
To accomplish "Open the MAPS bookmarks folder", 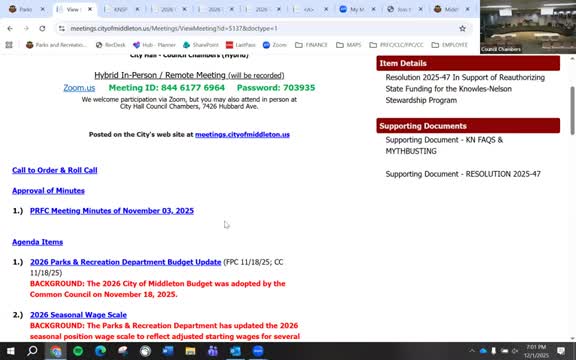I will [x=349, y=45].
